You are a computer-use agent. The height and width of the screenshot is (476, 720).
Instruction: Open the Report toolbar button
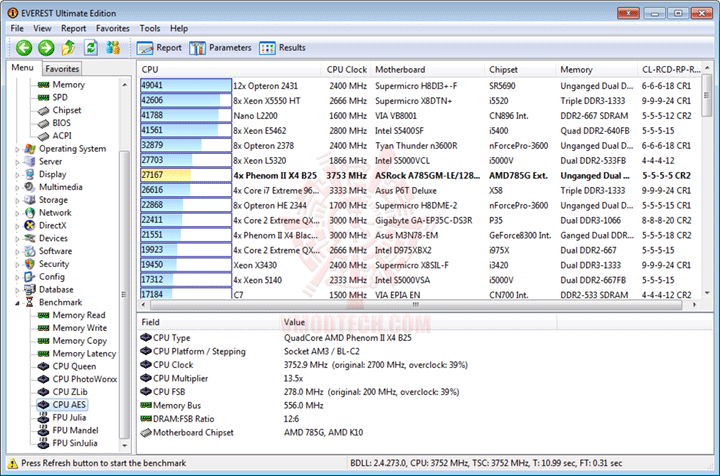(159, 48)
